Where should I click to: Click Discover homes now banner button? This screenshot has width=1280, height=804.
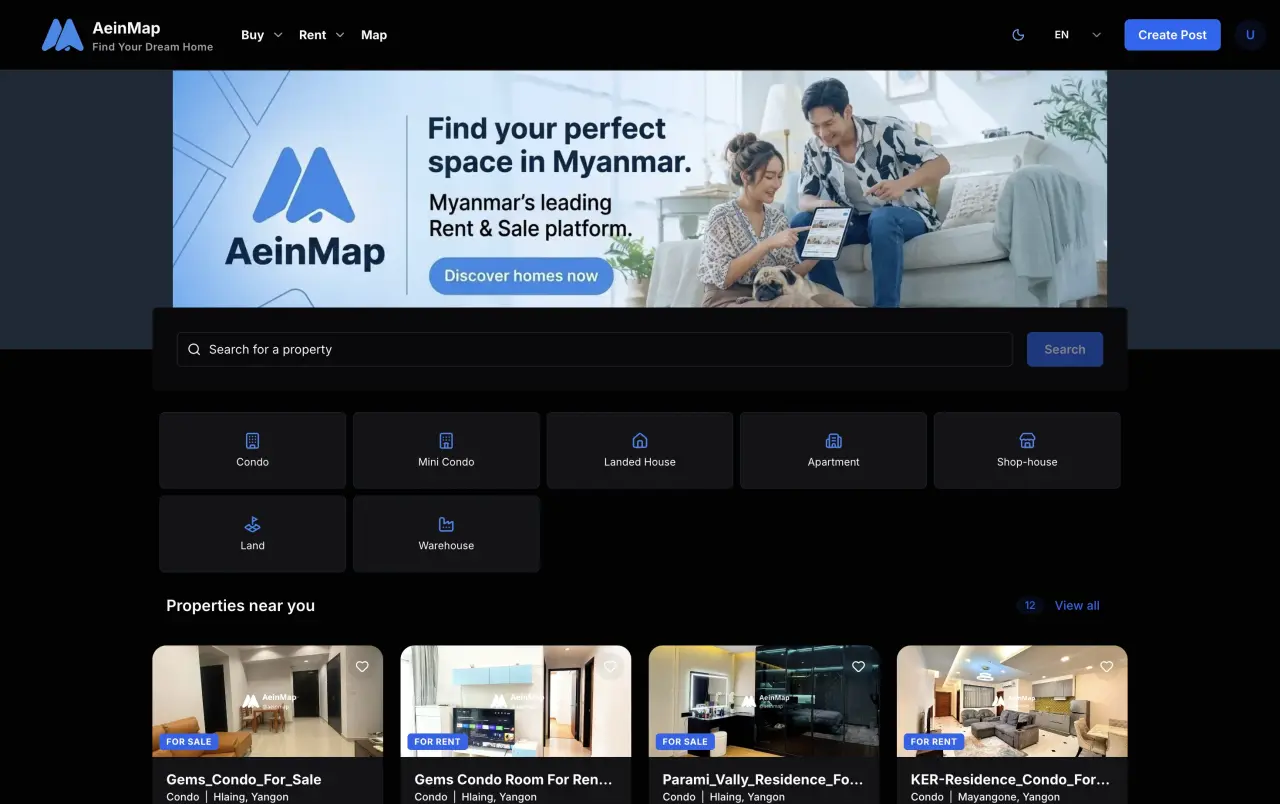point(521,276)
